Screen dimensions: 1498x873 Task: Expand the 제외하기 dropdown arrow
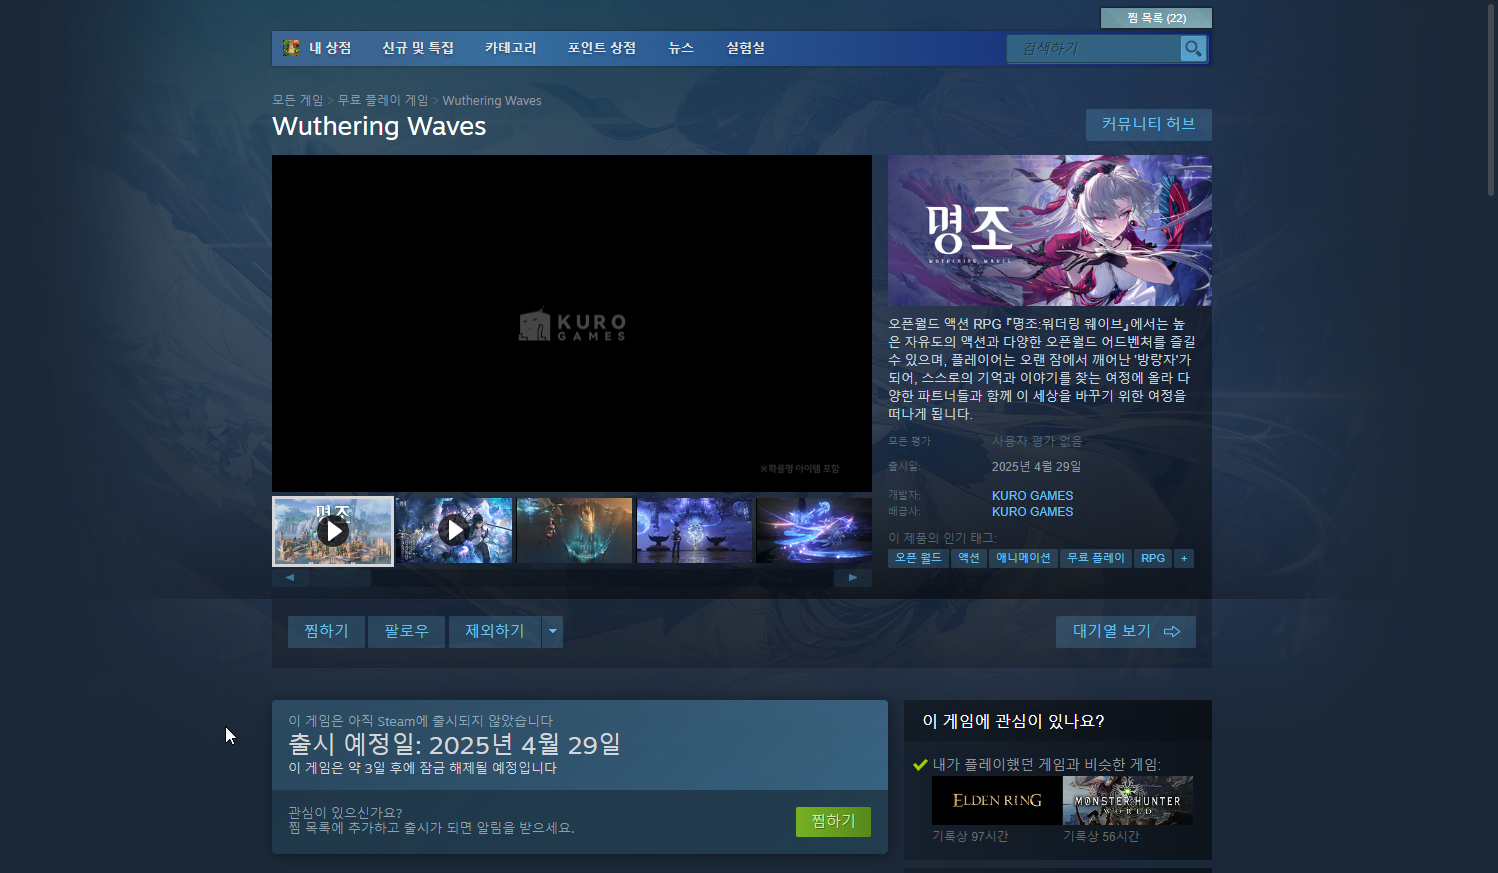[552, 631]
